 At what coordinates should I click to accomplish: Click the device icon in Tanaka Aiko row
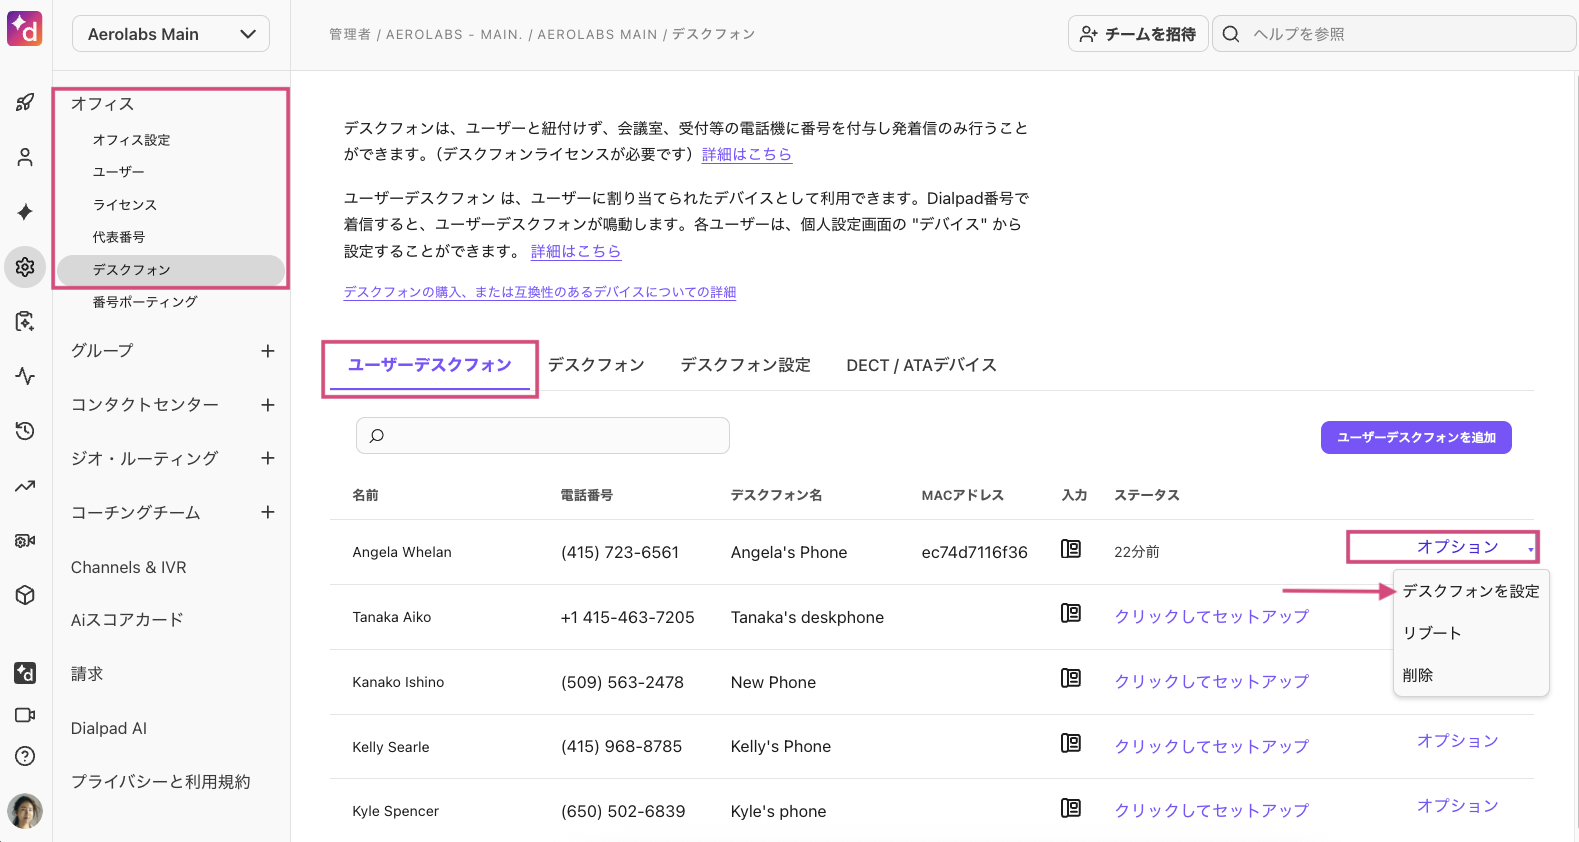pos(1070,613)
